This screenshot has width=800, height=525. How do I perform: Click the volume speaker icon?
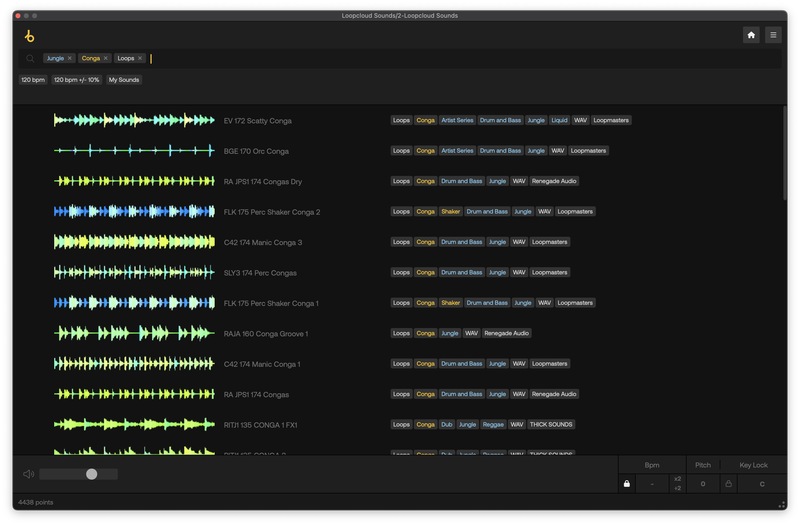(29, 474)
